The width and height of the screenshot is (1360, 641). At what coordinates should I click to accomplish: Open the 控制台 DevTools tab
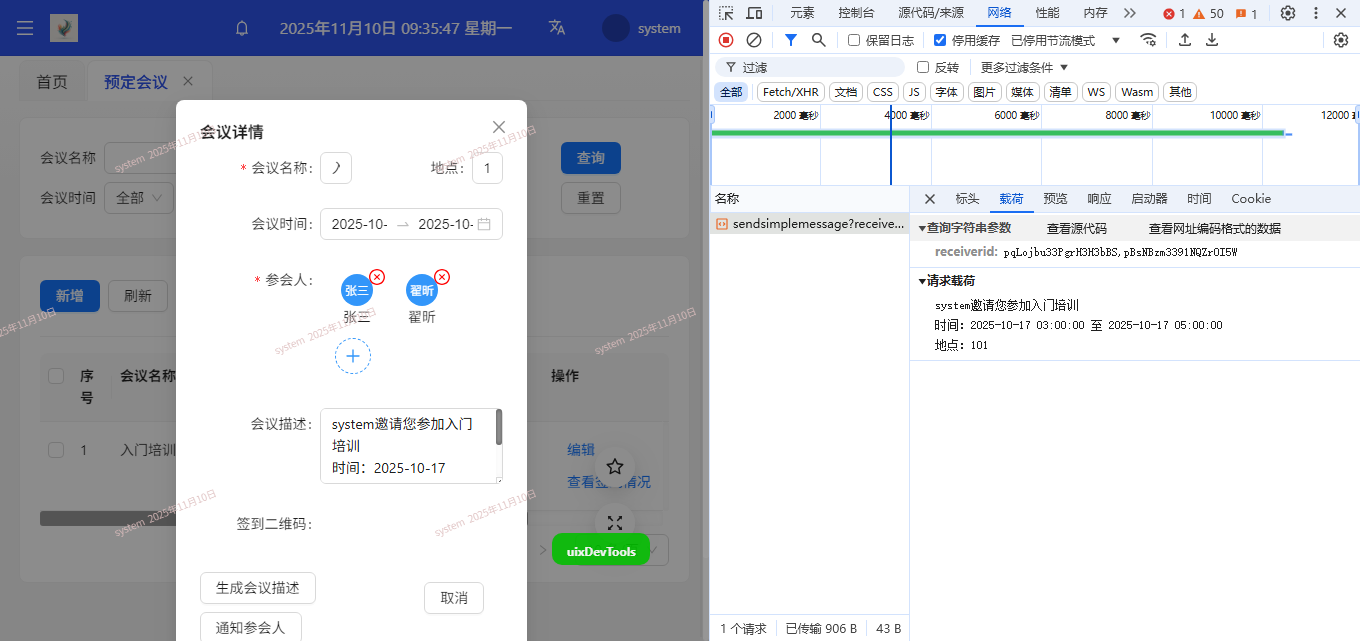pos(856,13)
